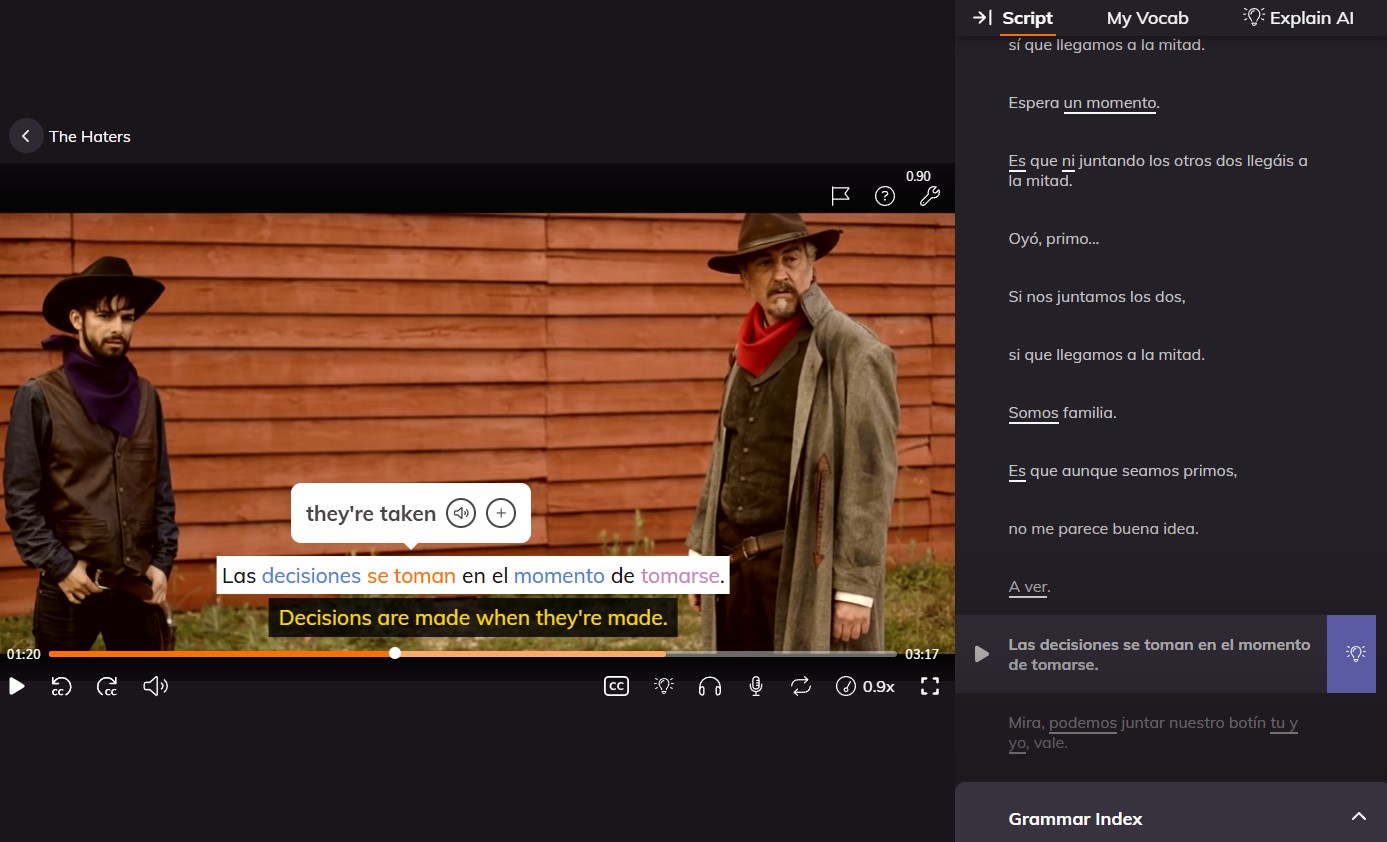Click the video progress bar handle
The image size is (1387, 842).
[x=395, y=653]
